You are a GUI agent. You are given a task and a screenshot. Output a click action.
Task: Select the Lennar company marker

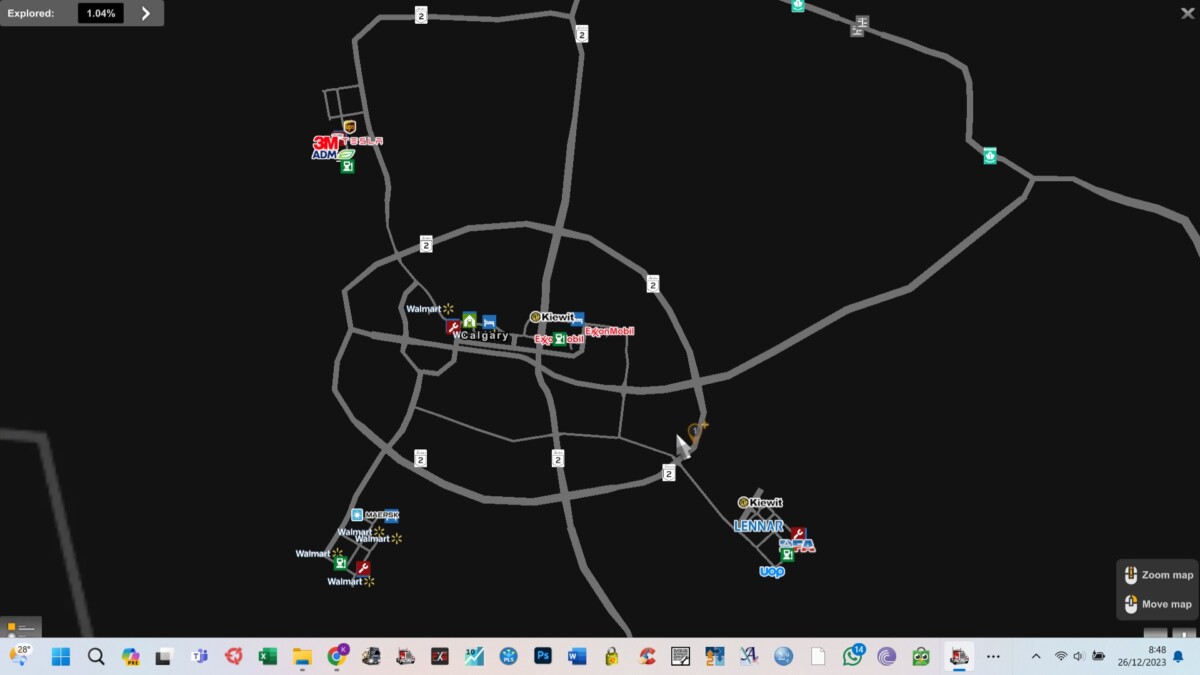(758, 526)
